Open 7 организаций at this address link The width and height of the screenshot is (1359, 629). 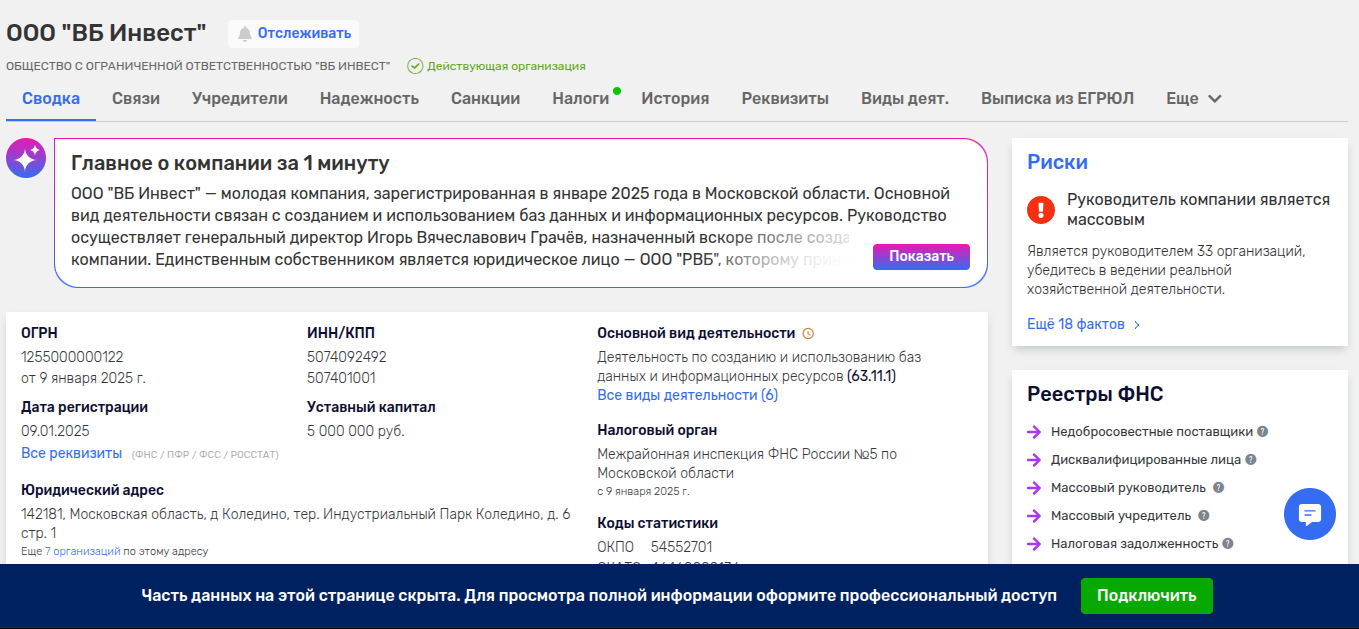click(83, 551)
